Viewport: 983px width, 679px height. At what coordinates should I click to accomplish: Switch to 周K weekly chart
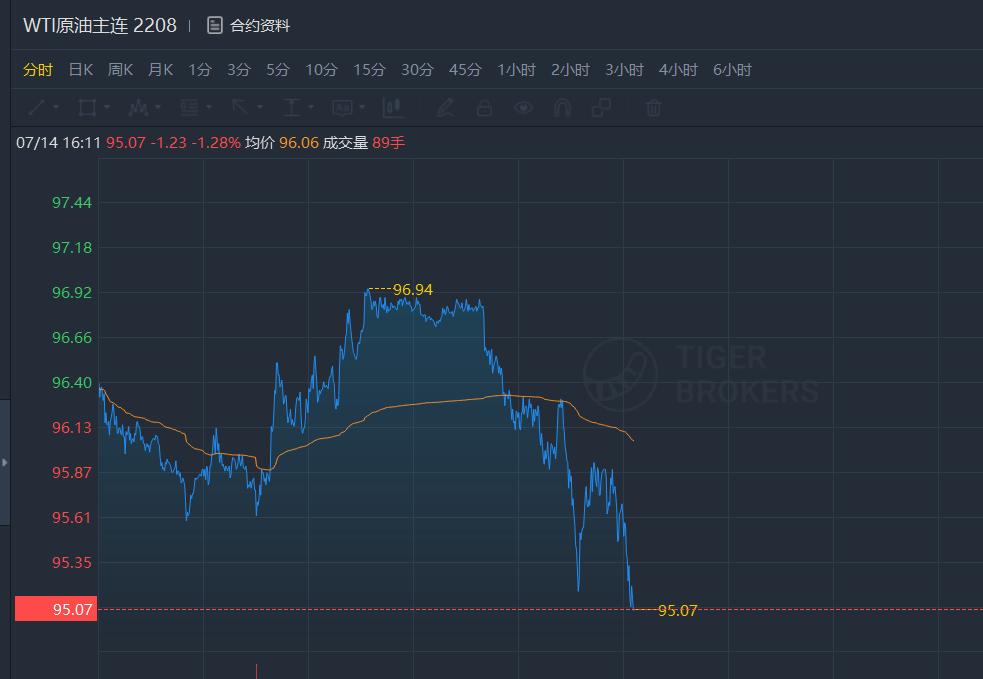point(120,70)
